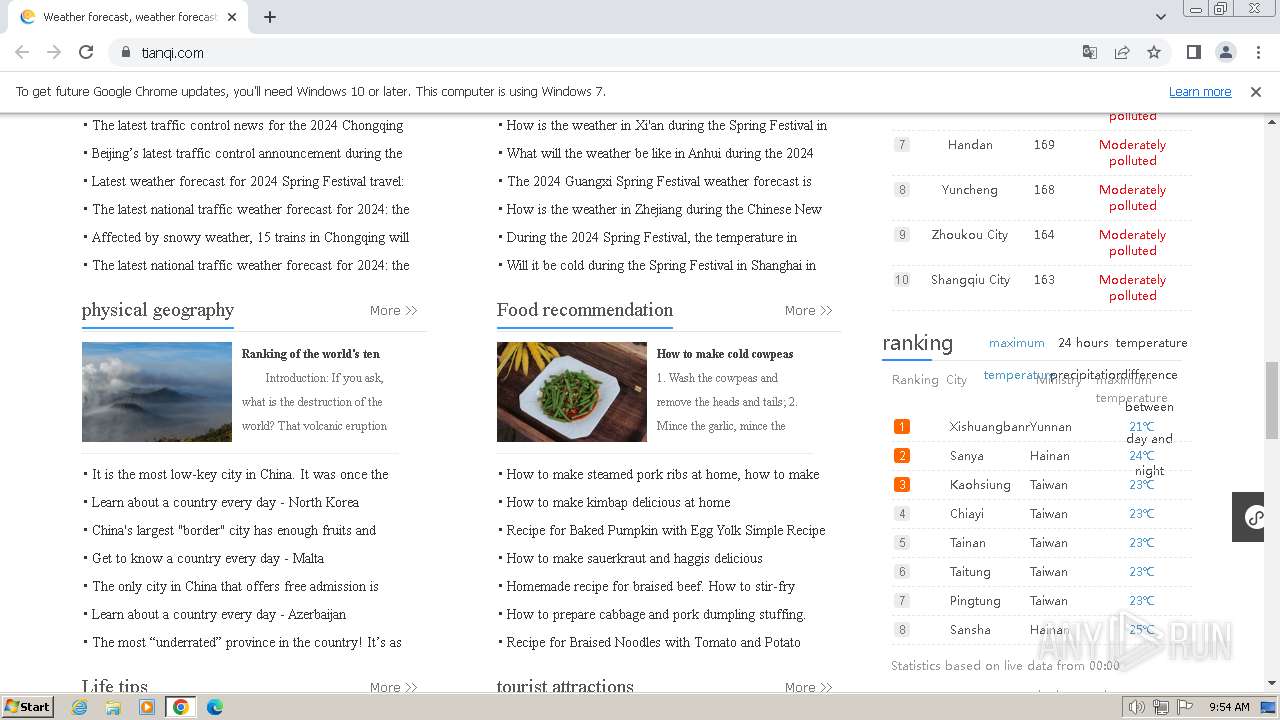Open volcano thumbnail image

pyautogui.click(x=157, y=392)
